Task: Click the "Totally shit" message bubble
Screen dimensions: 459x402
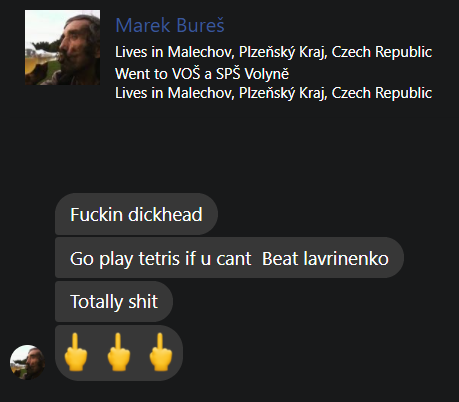Action: point(114,301)
